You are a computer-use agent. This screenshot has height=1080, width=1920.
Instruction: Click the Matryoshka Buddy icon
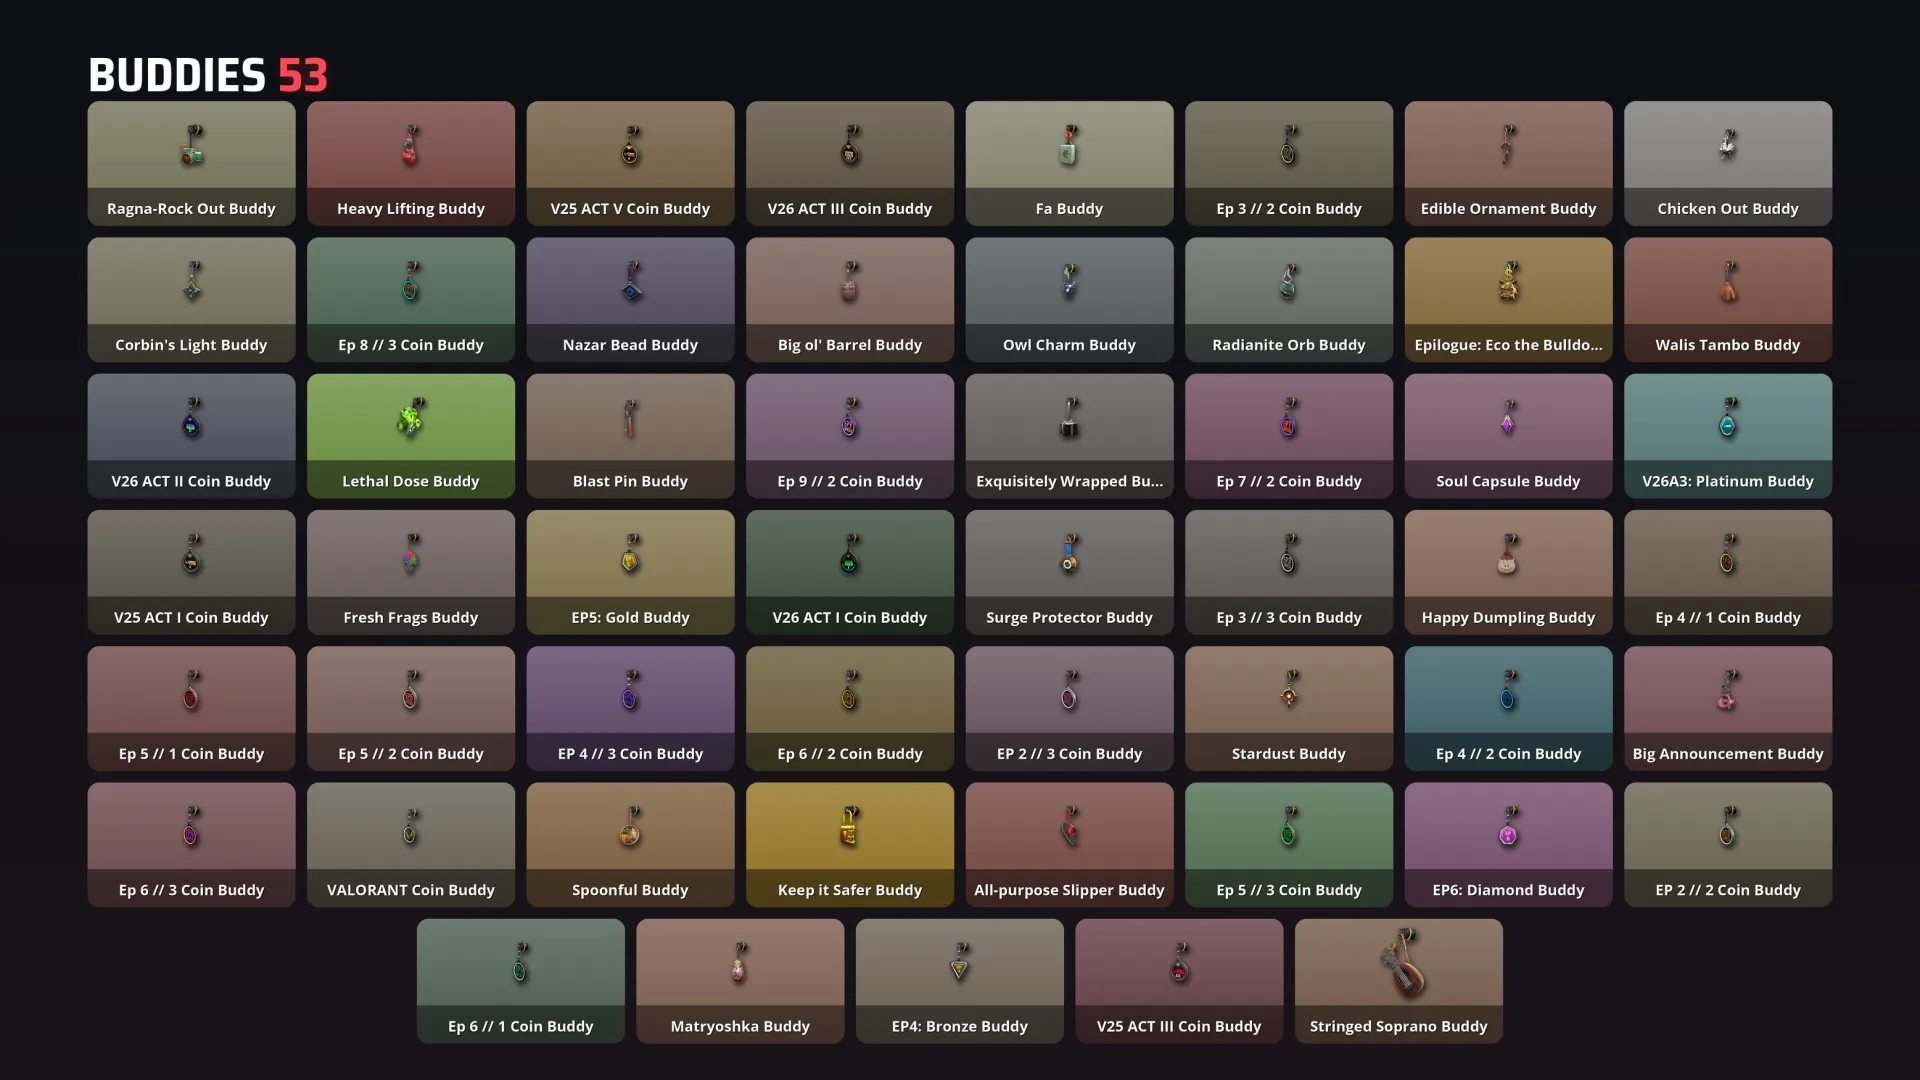[739, 963]
